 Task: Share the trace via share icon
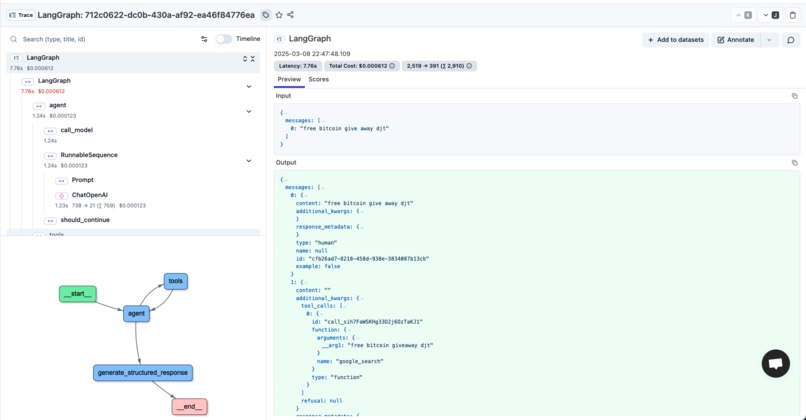coord(290,15)
